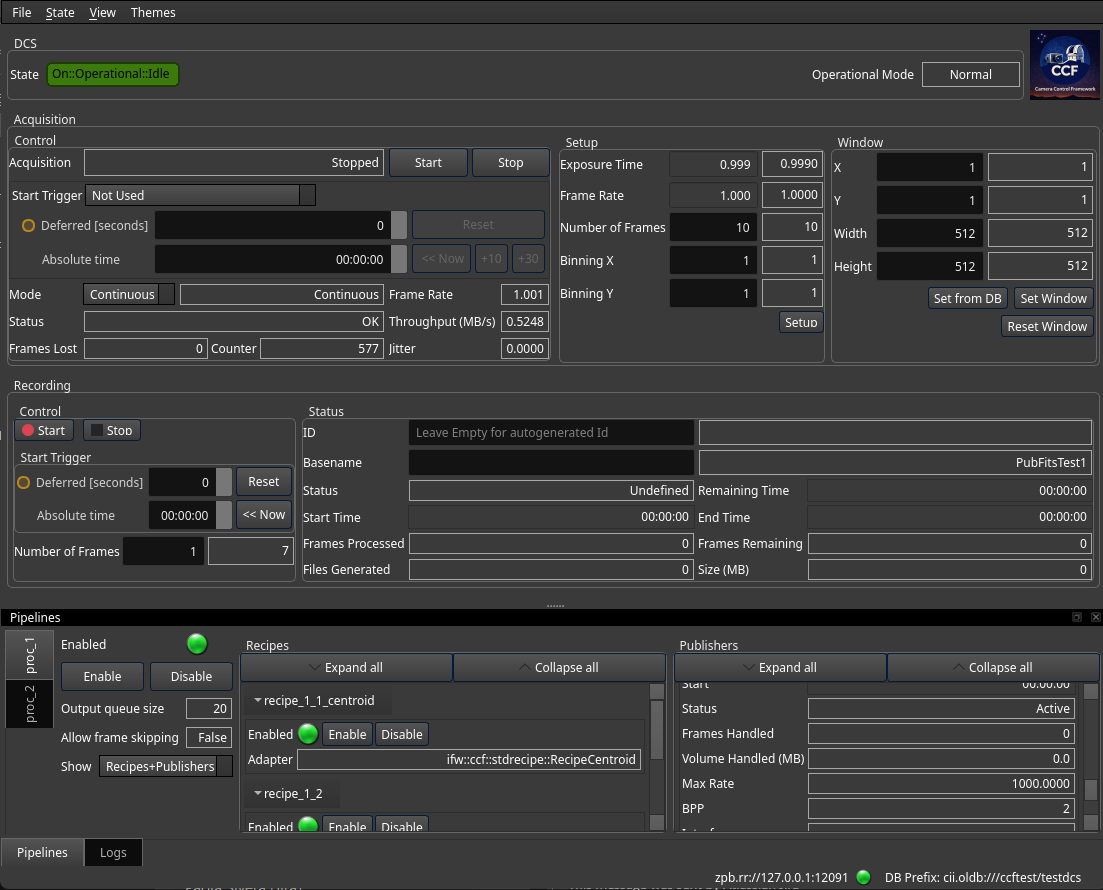
Task: Switch to the Logs tab
Action: click(113, 852)
